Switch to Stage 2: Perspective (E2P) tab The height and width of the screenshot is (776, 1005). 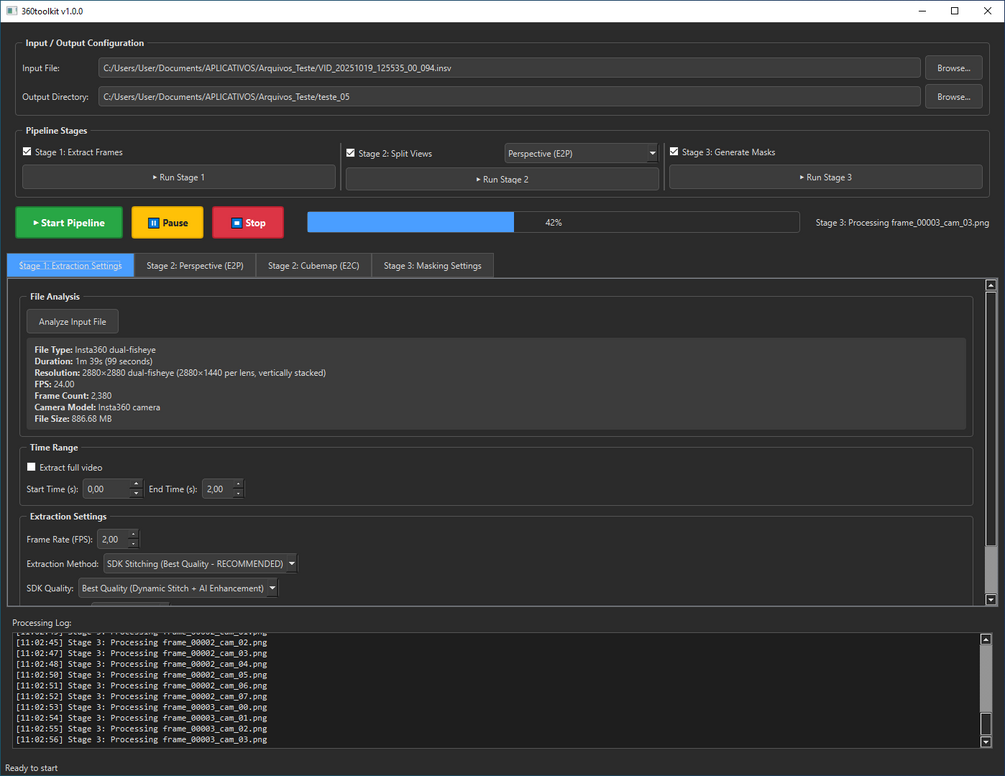(195, 265)
